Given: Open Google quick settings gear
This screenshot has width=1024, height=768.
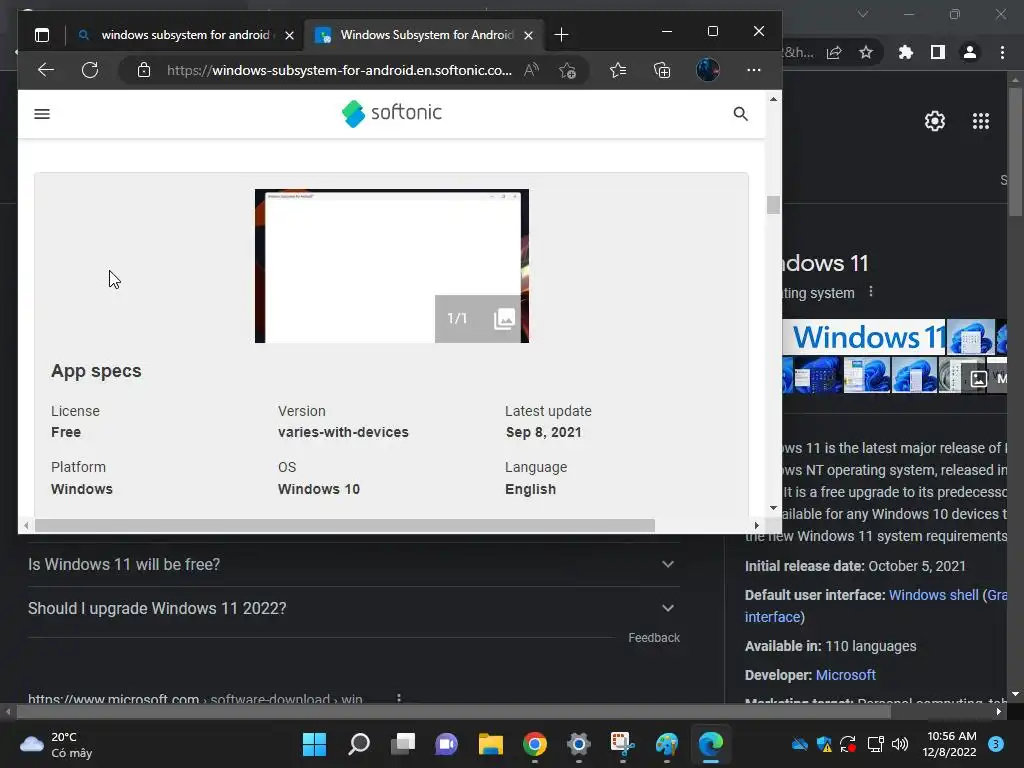Looking at the screenshot, I should (x=935, y=121).
